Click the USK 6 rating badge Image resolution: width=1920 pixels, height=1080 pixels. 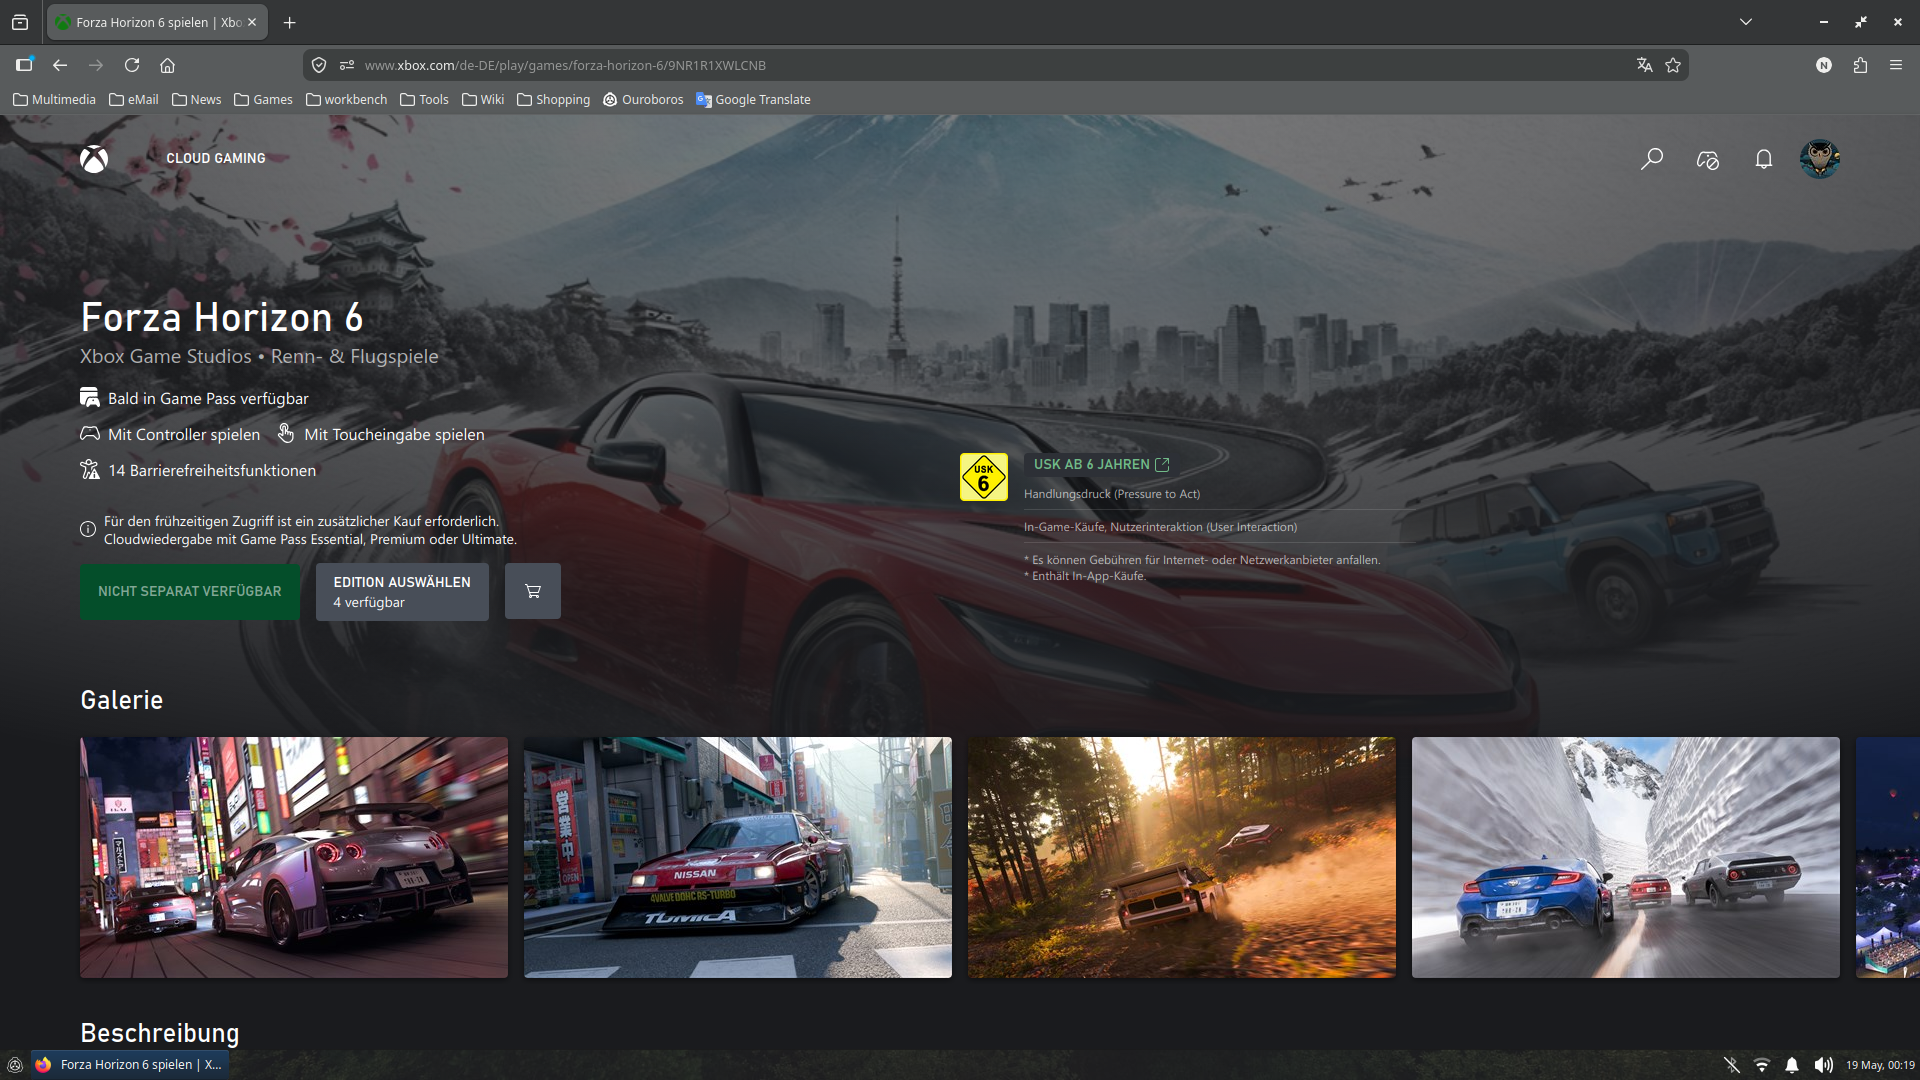point(984,477)
